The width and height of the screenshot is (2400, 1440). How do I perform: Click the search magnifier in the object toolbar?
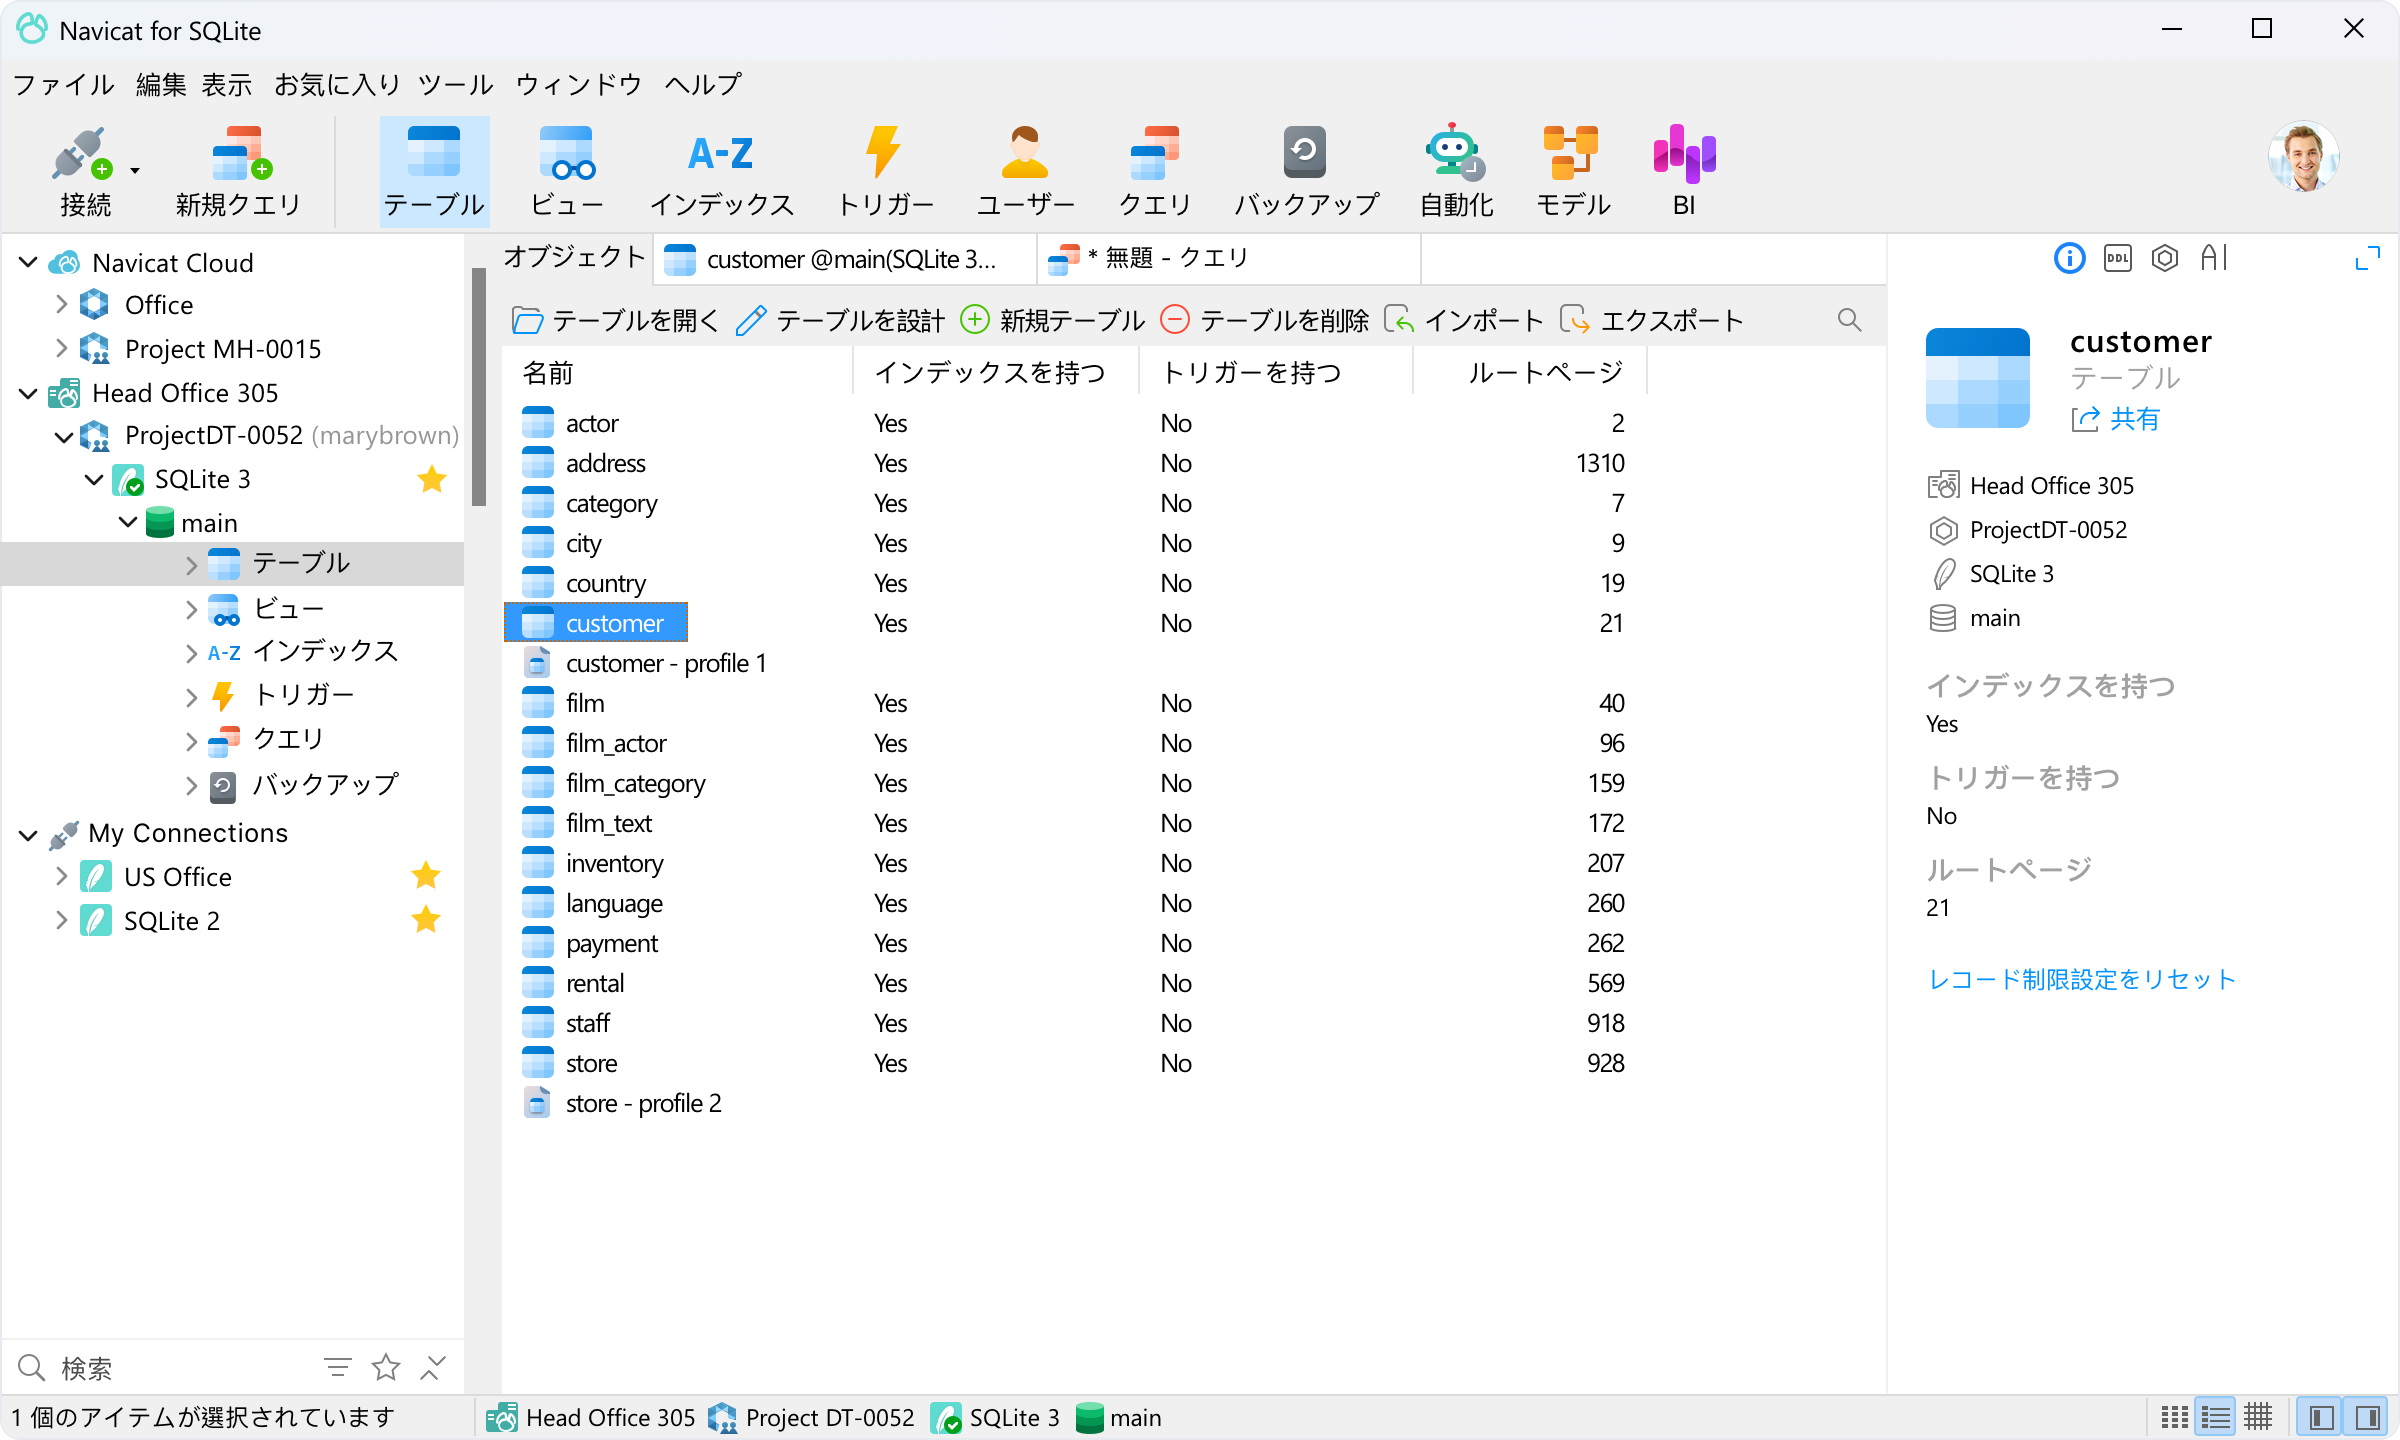[x=1849, y=320]
